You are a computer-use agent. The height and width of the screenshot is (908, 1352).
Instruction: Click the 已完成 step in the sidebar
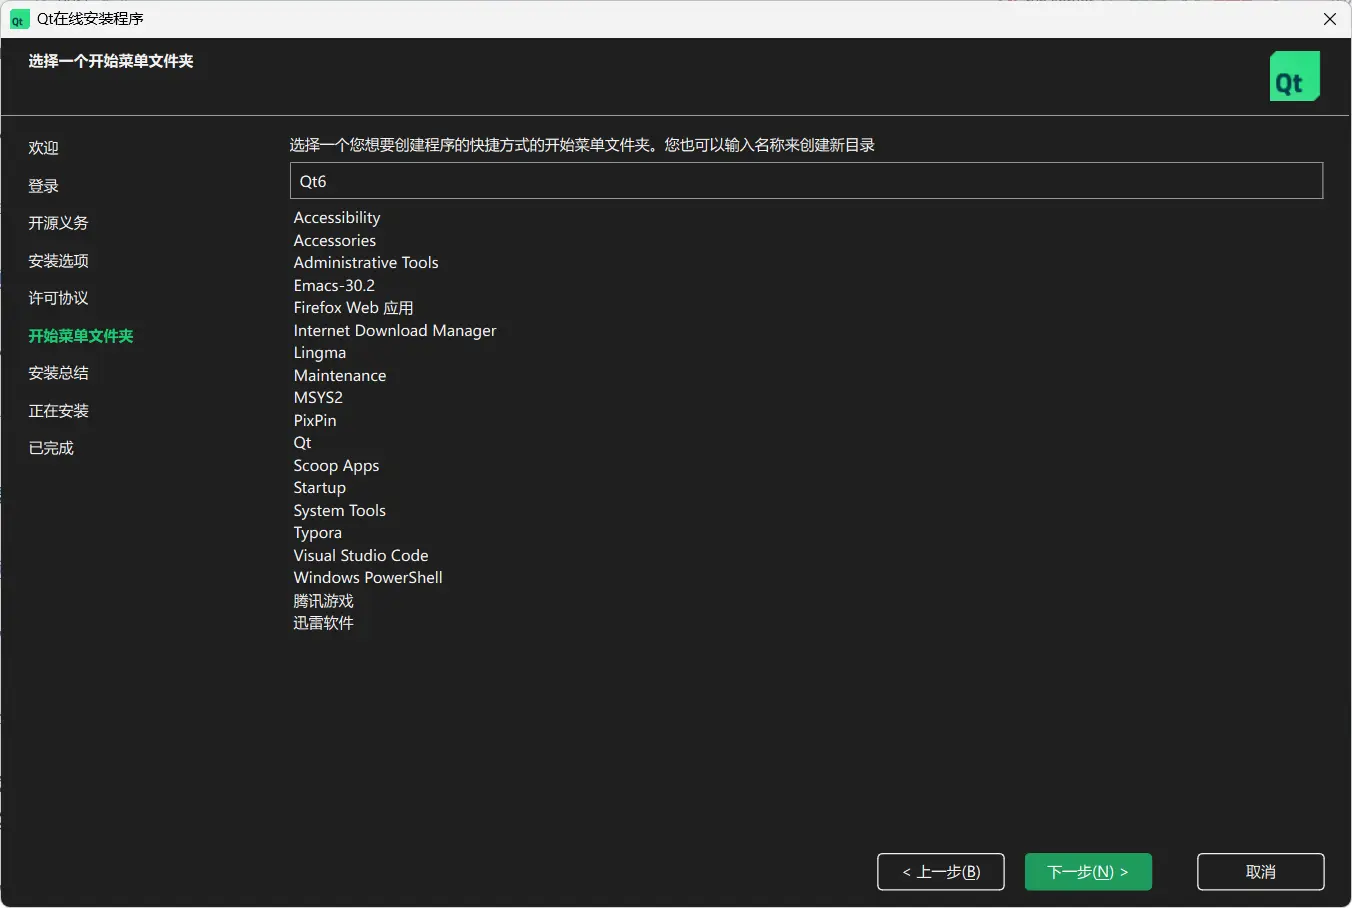[x=51, y=448]
